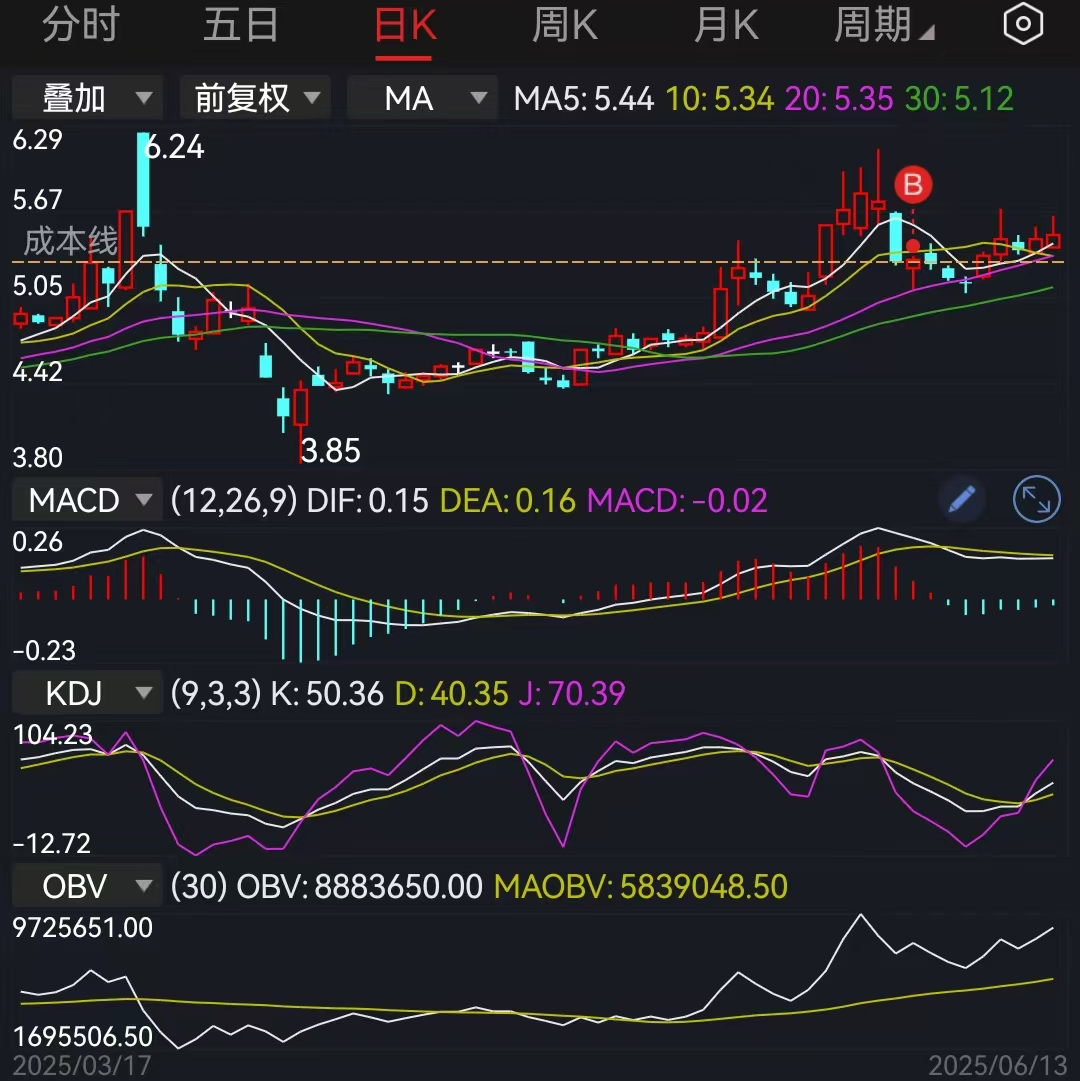This screenshot has height=1081, width=1080.
Task: Select the B buy marker on the chart
Action: point(912,185)
